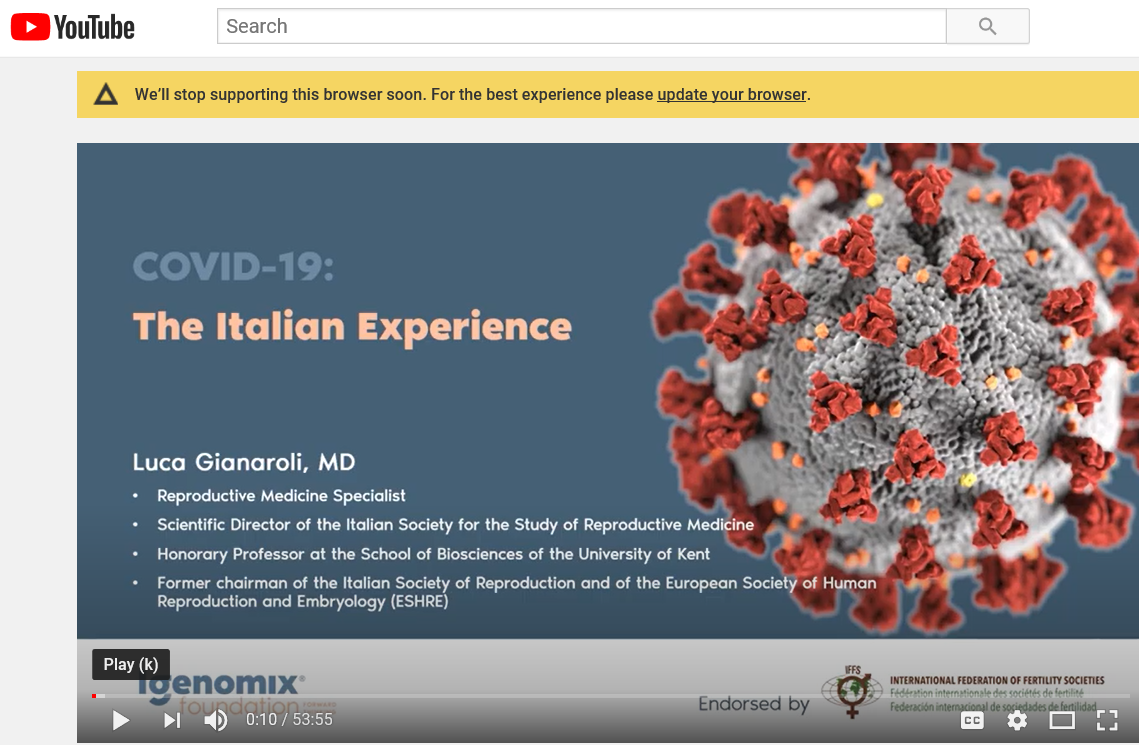The height and width of the screenshot is (745, 1139).
Task: Click the "Luca Gianaroli, MD" name text
Action: (x=244, y=462)
